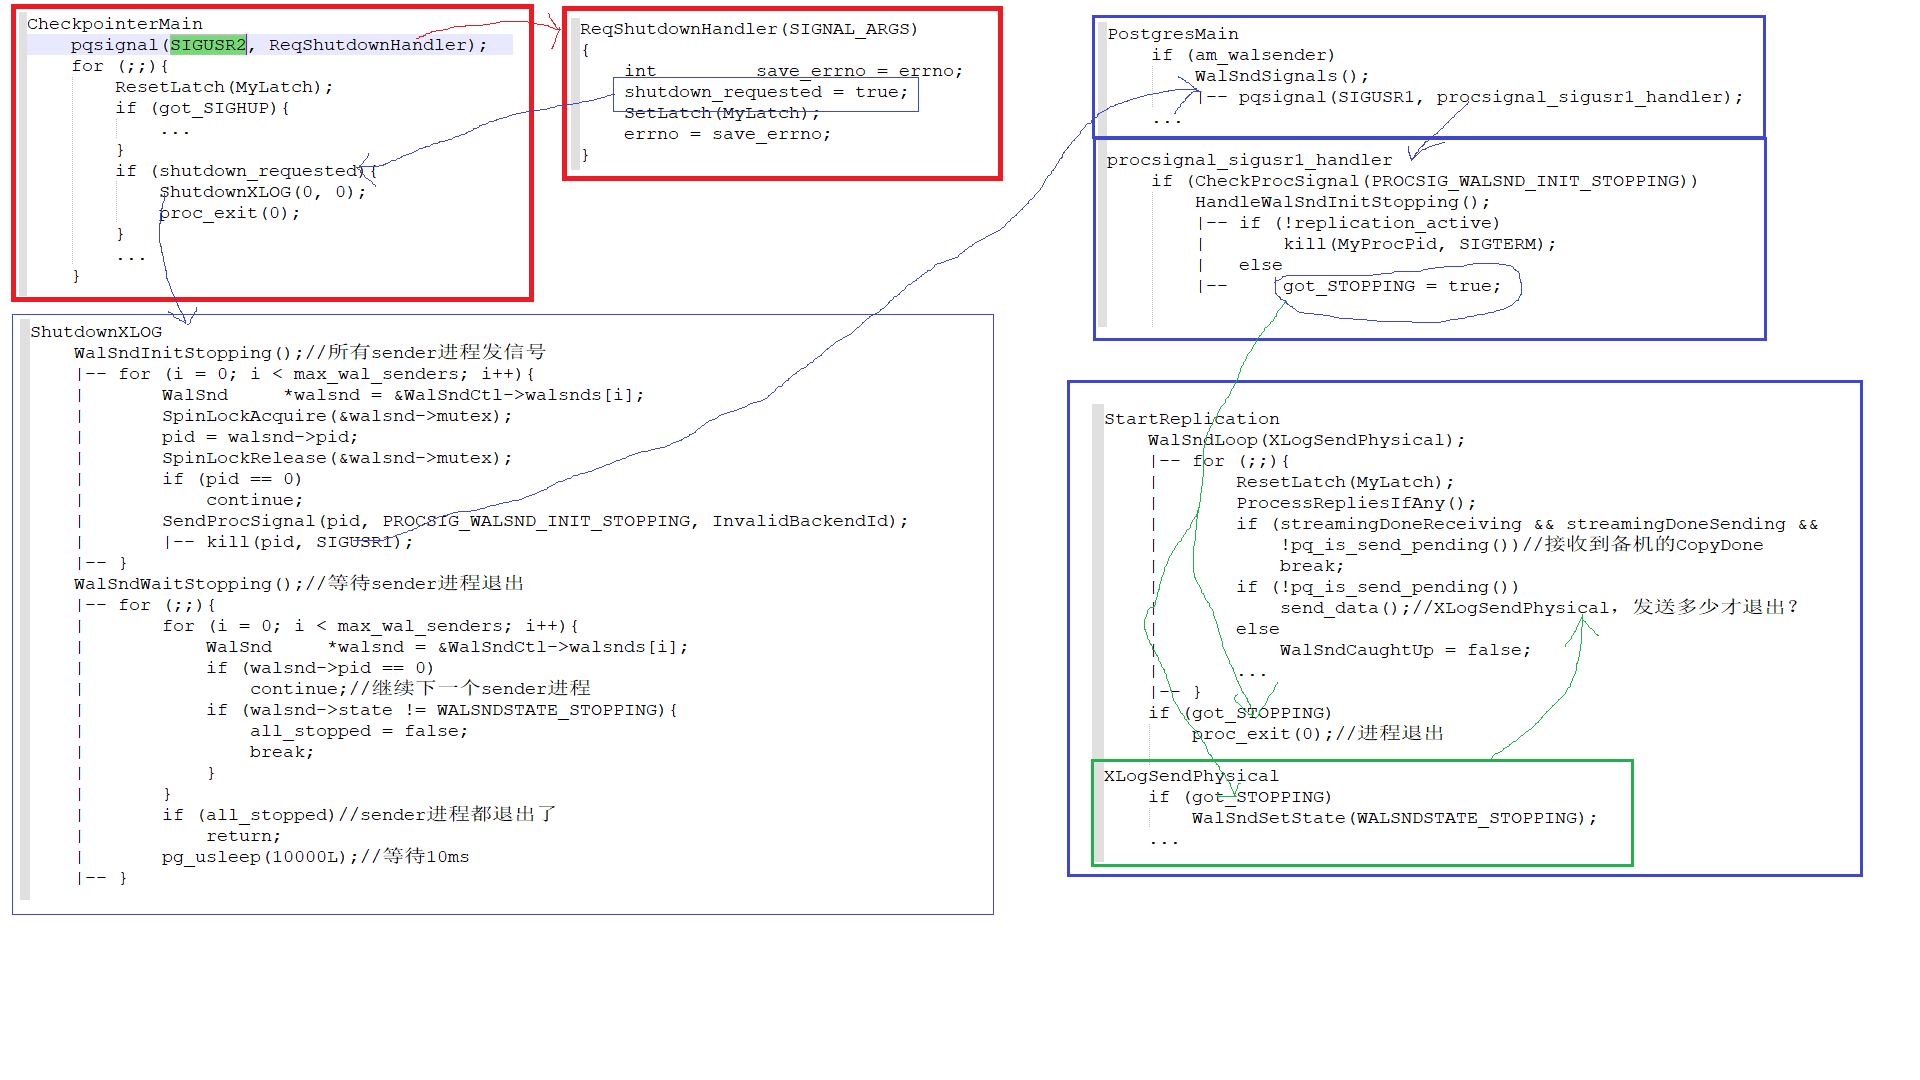Click the SetLatch(MyLatch) line
The width and height of the screenshot is (1920, 1080).
721,113
